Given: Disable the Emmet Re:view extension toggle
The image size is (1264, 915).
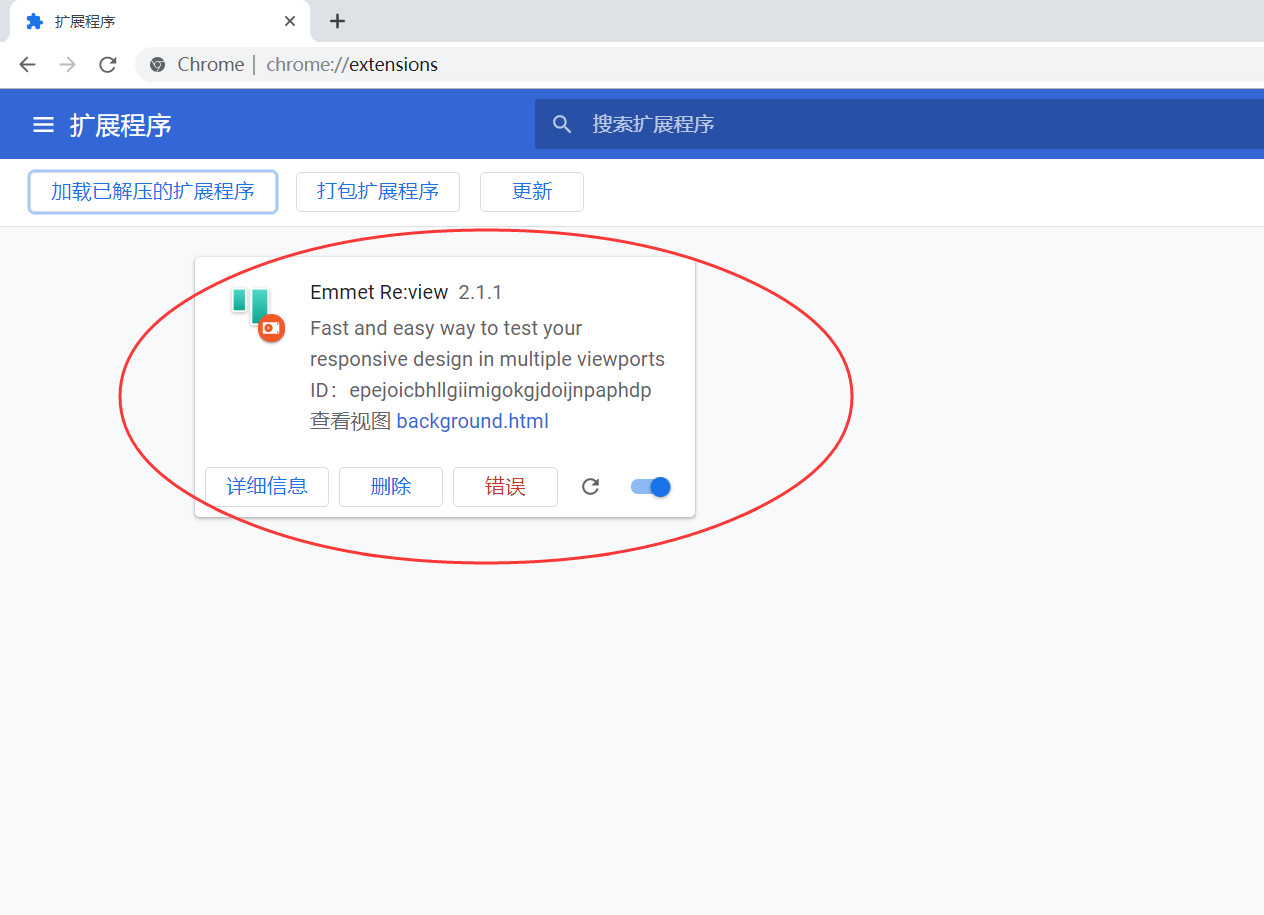Looking at the screenshot, I should click(649, 486).
